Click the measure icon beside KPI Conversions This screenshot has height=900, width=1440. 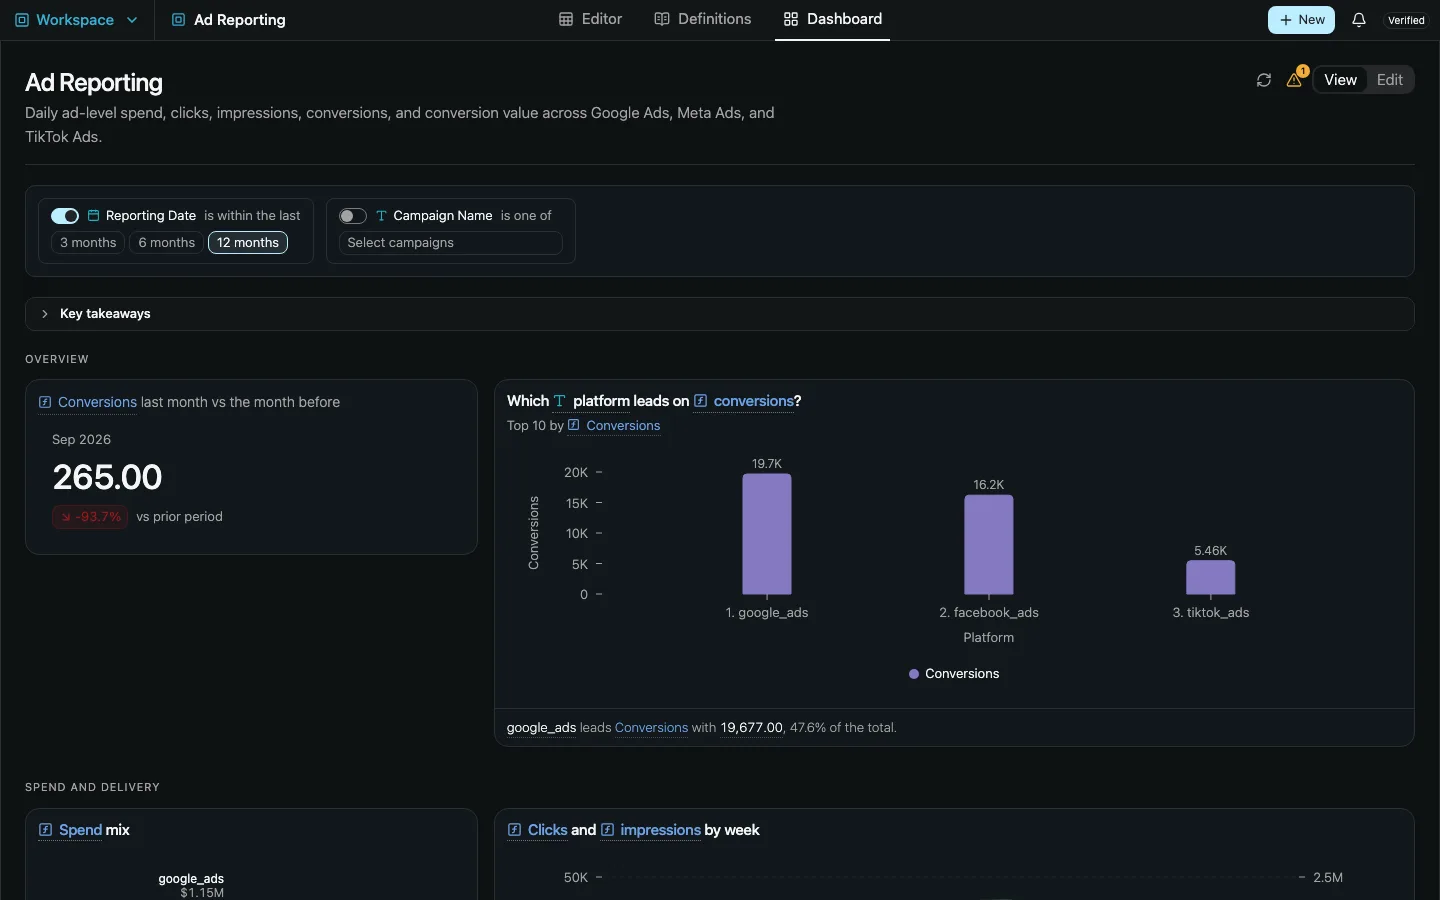pos(45,402)
